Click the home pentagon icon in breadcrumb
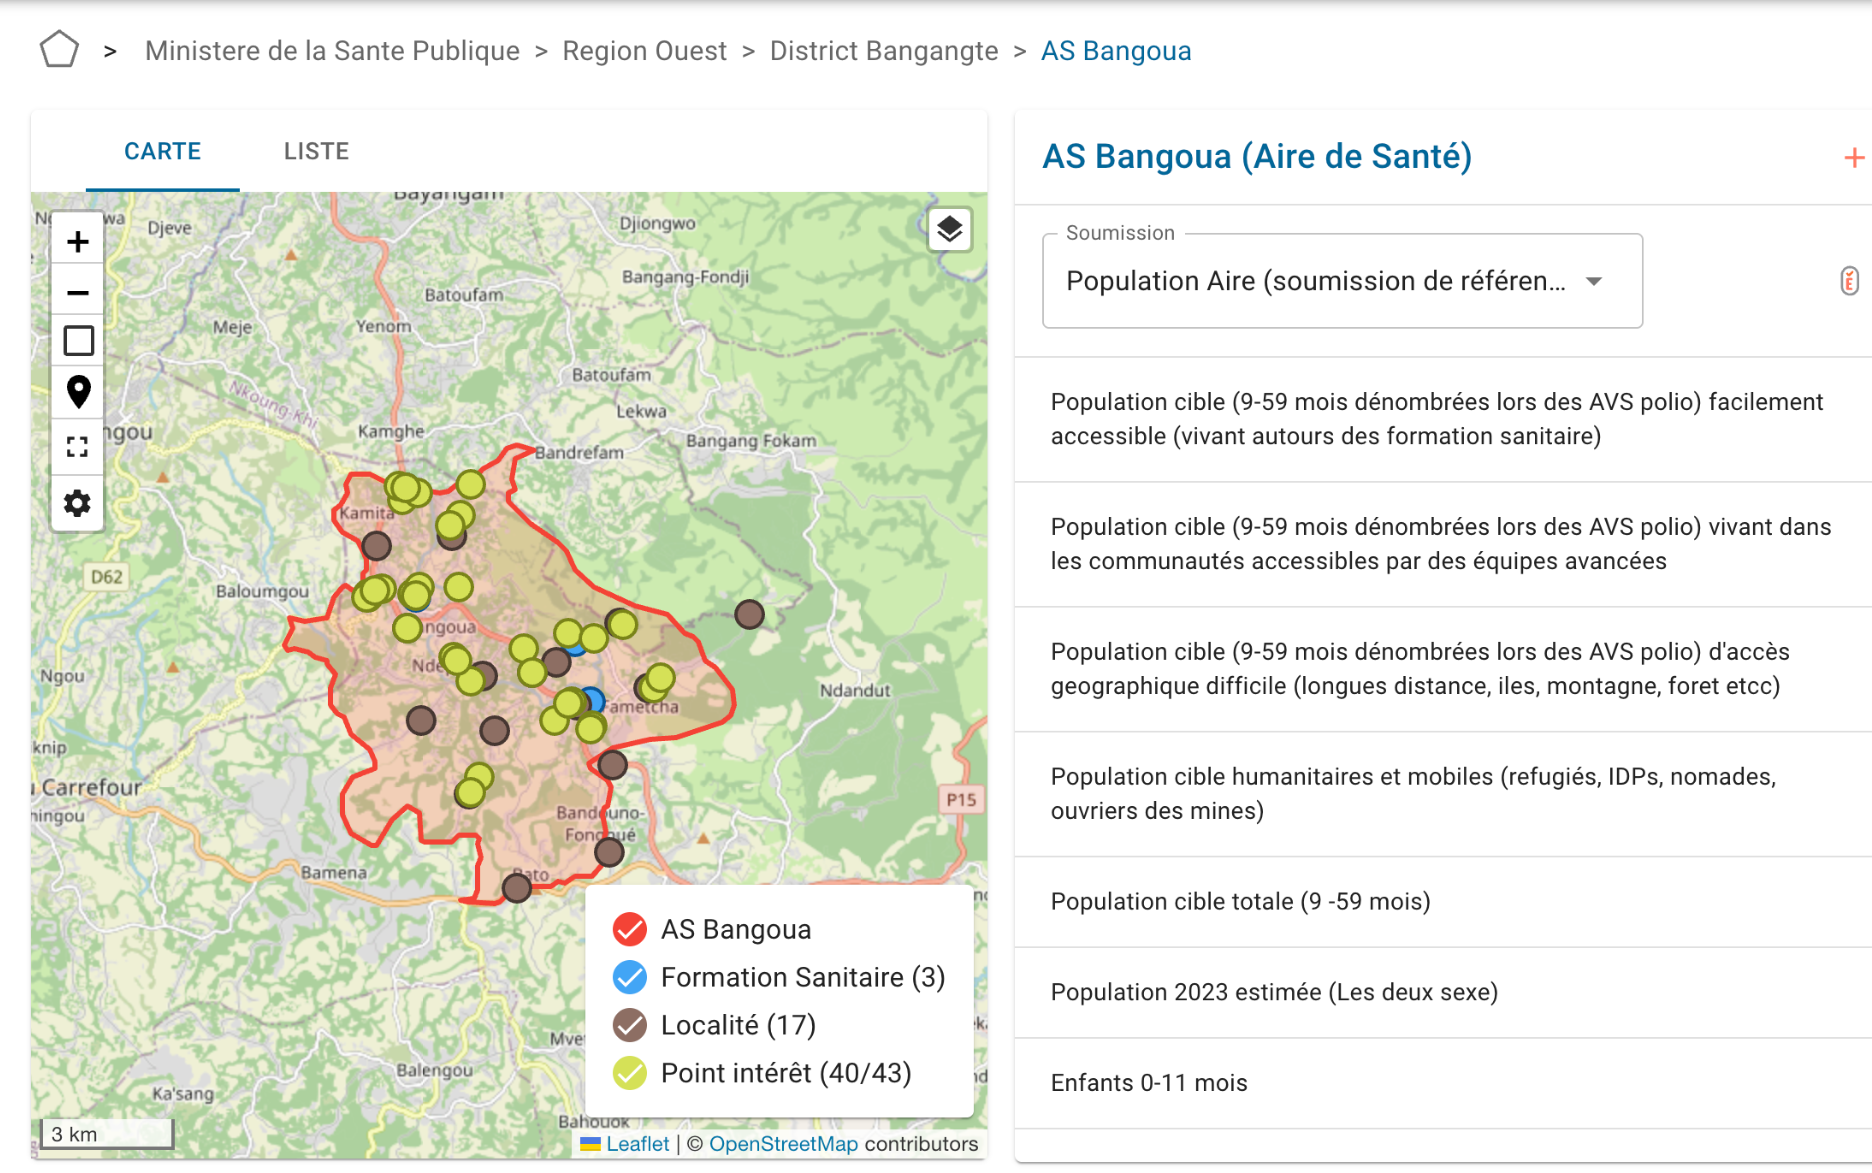The height and width of the screenshot is (1173, 1872). tap(59, 50)
